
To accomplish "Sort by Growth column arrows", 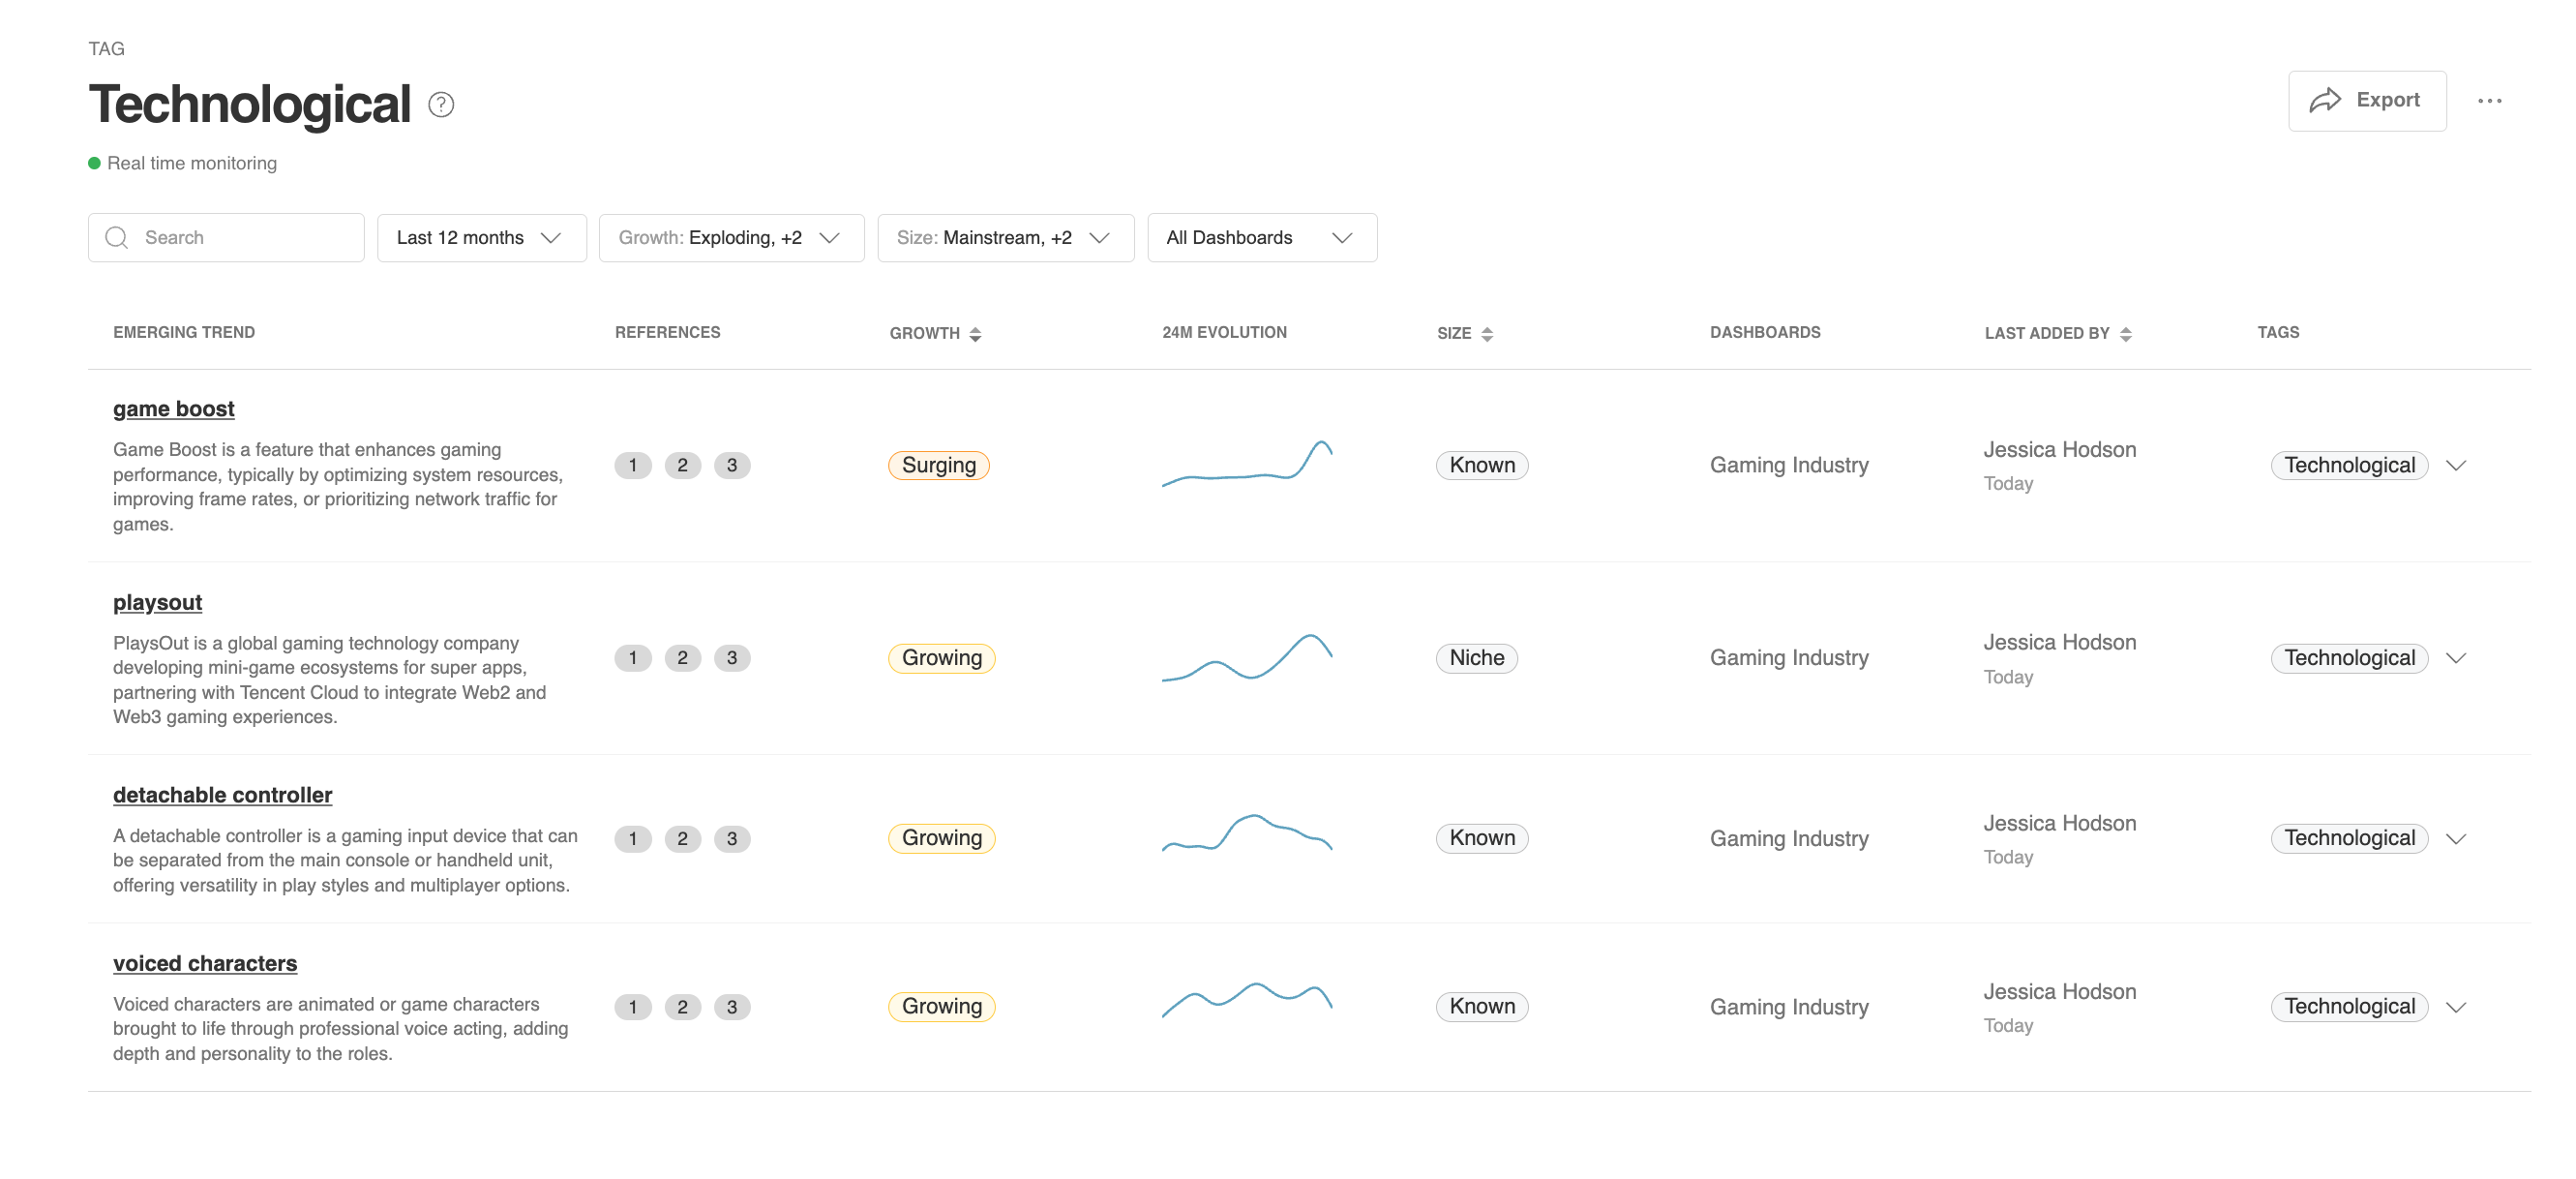I will point(975,334).
